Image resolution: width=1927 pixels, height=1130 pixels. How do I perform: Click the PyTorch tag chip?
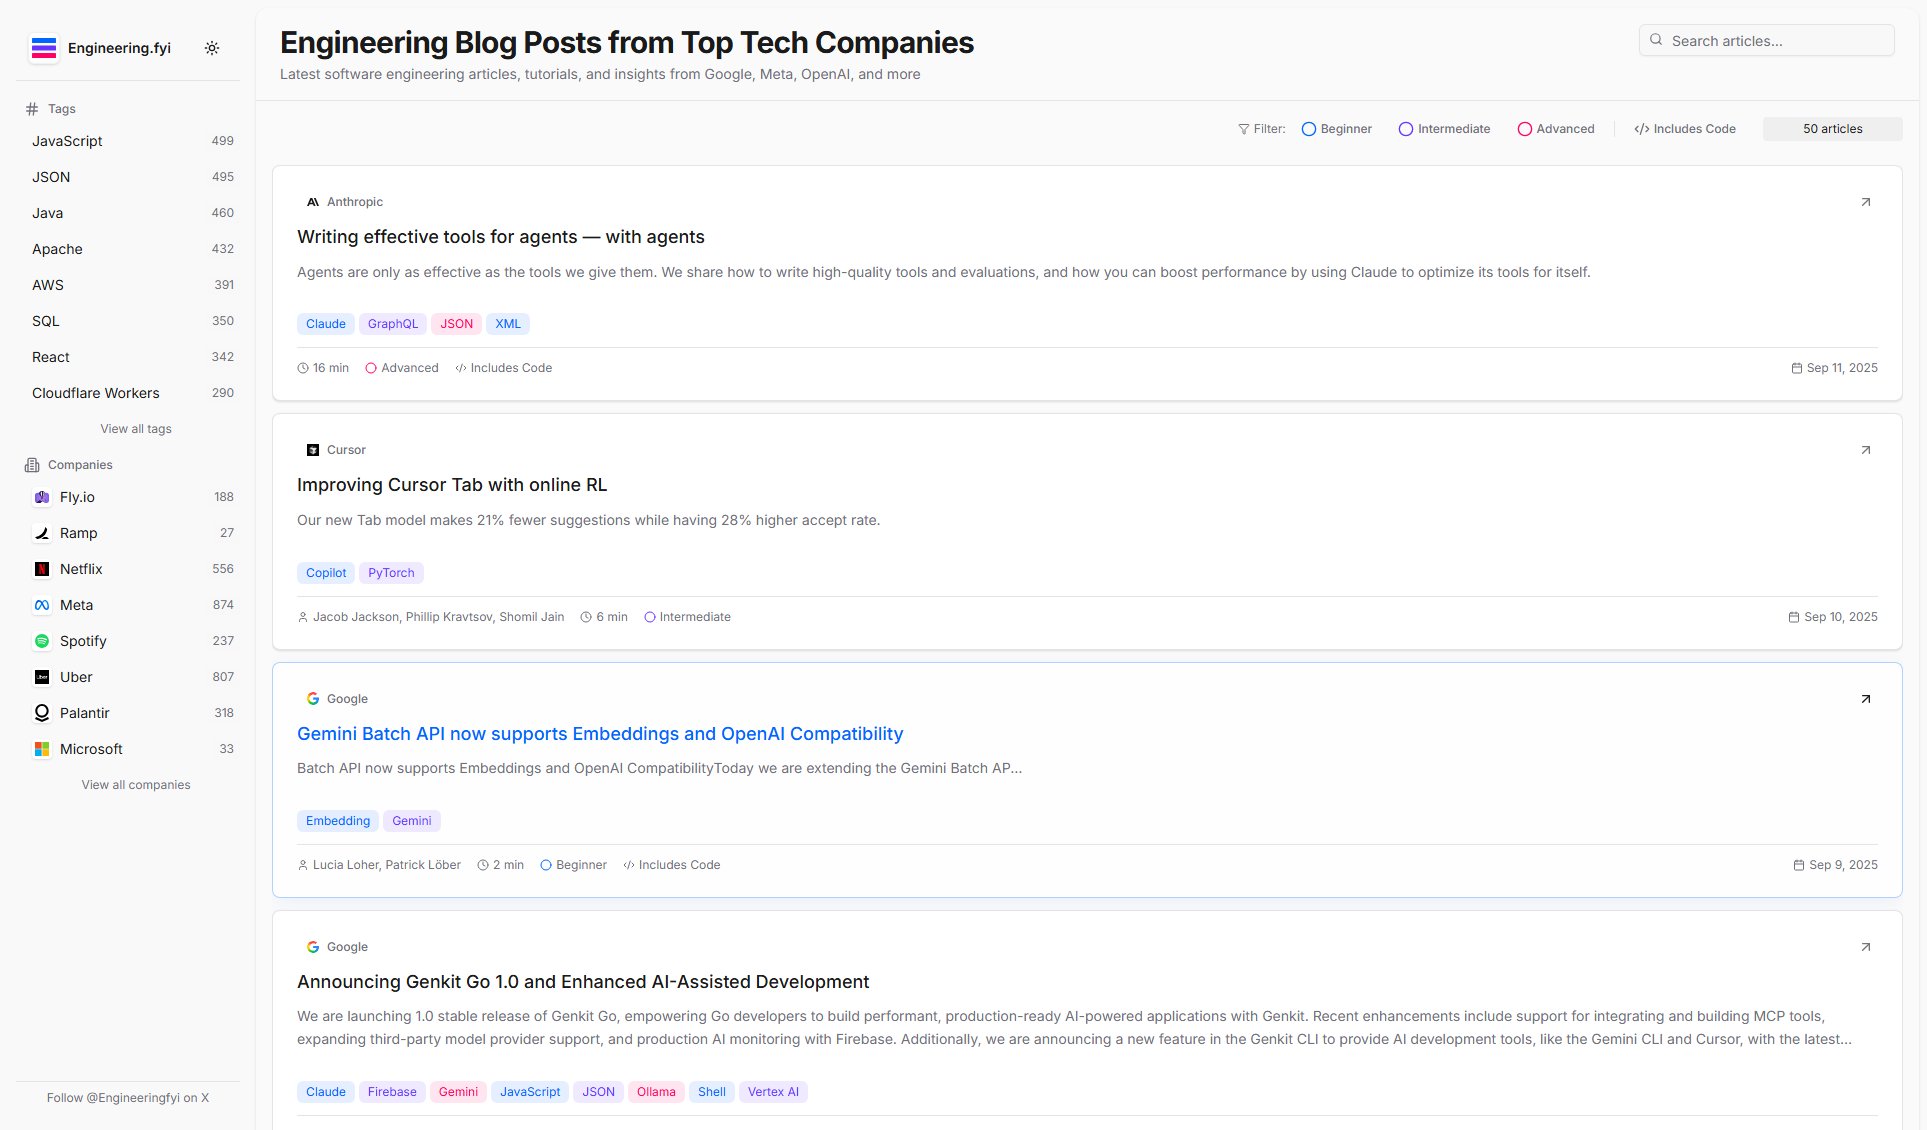pos(391,573)
